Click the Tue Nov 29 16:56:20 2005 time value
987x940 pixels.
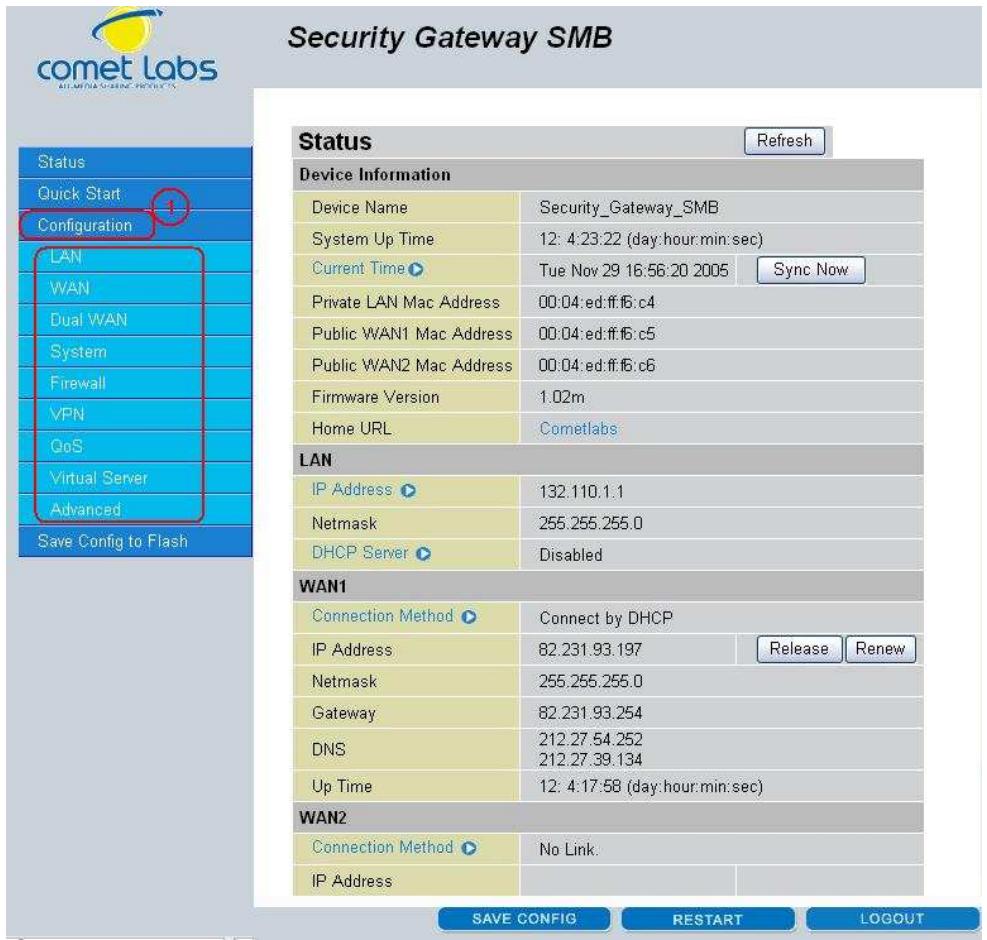[633, 270]
